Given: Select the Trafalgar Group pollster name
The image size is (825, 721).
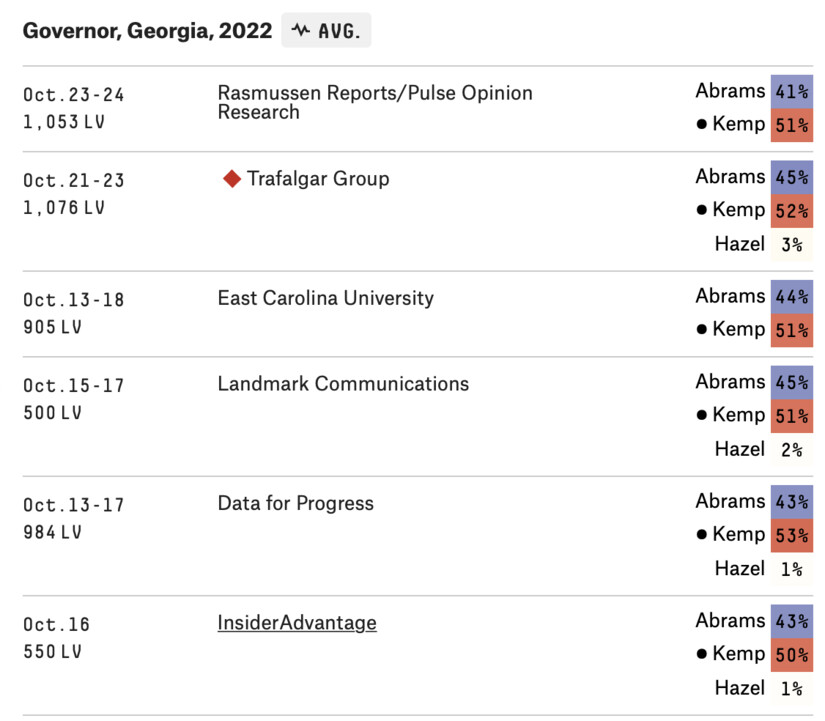Looking at the screenshot, I should click(x=318, y=180).
